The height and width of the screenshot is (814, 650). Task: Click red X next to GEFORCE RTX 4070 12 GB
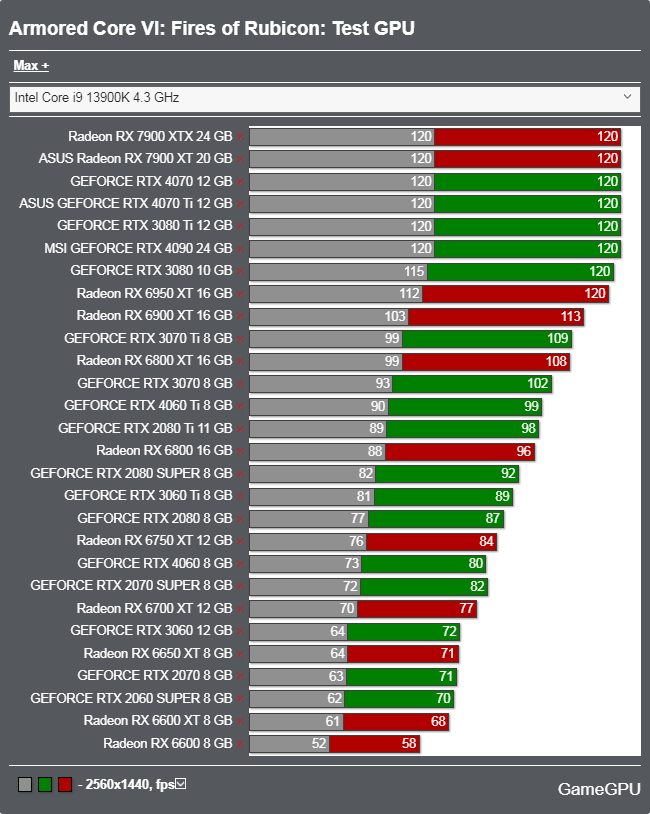[x=240, y=182]
